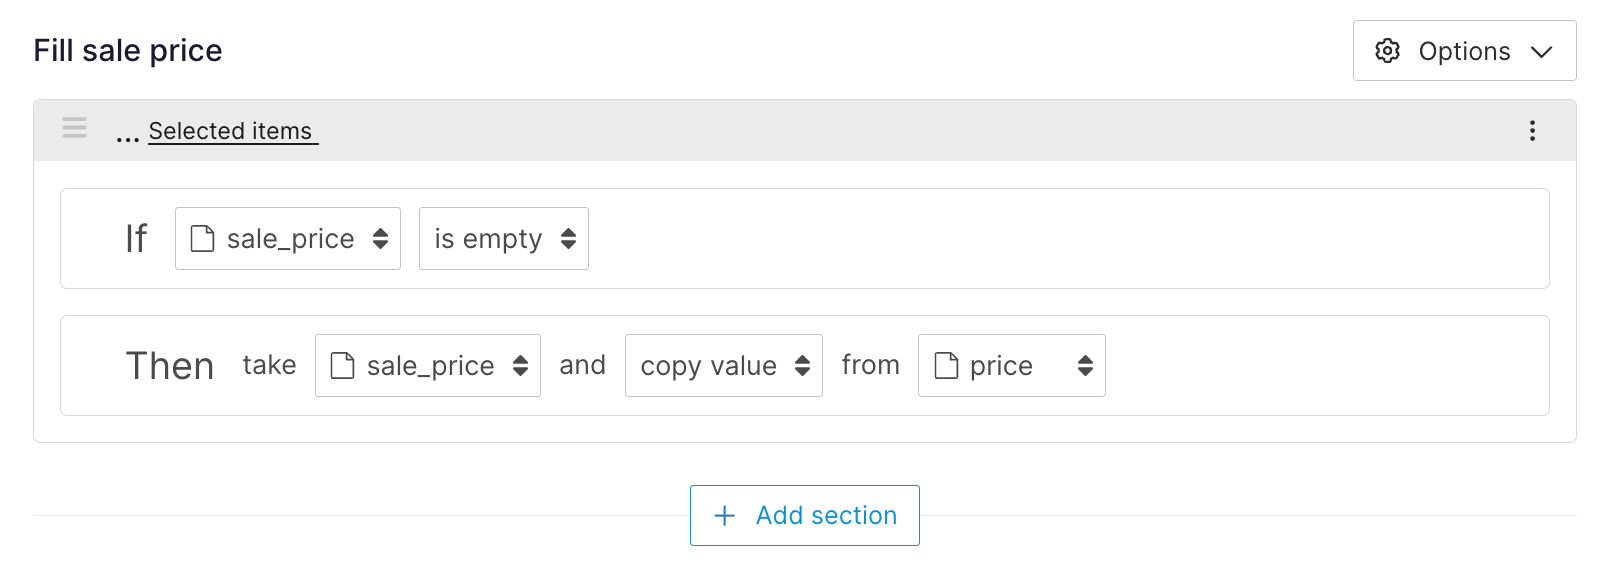Viewport: 1602px width, 570px height.
Task: Open the Selected items link
Action: (x=231, y=131)
